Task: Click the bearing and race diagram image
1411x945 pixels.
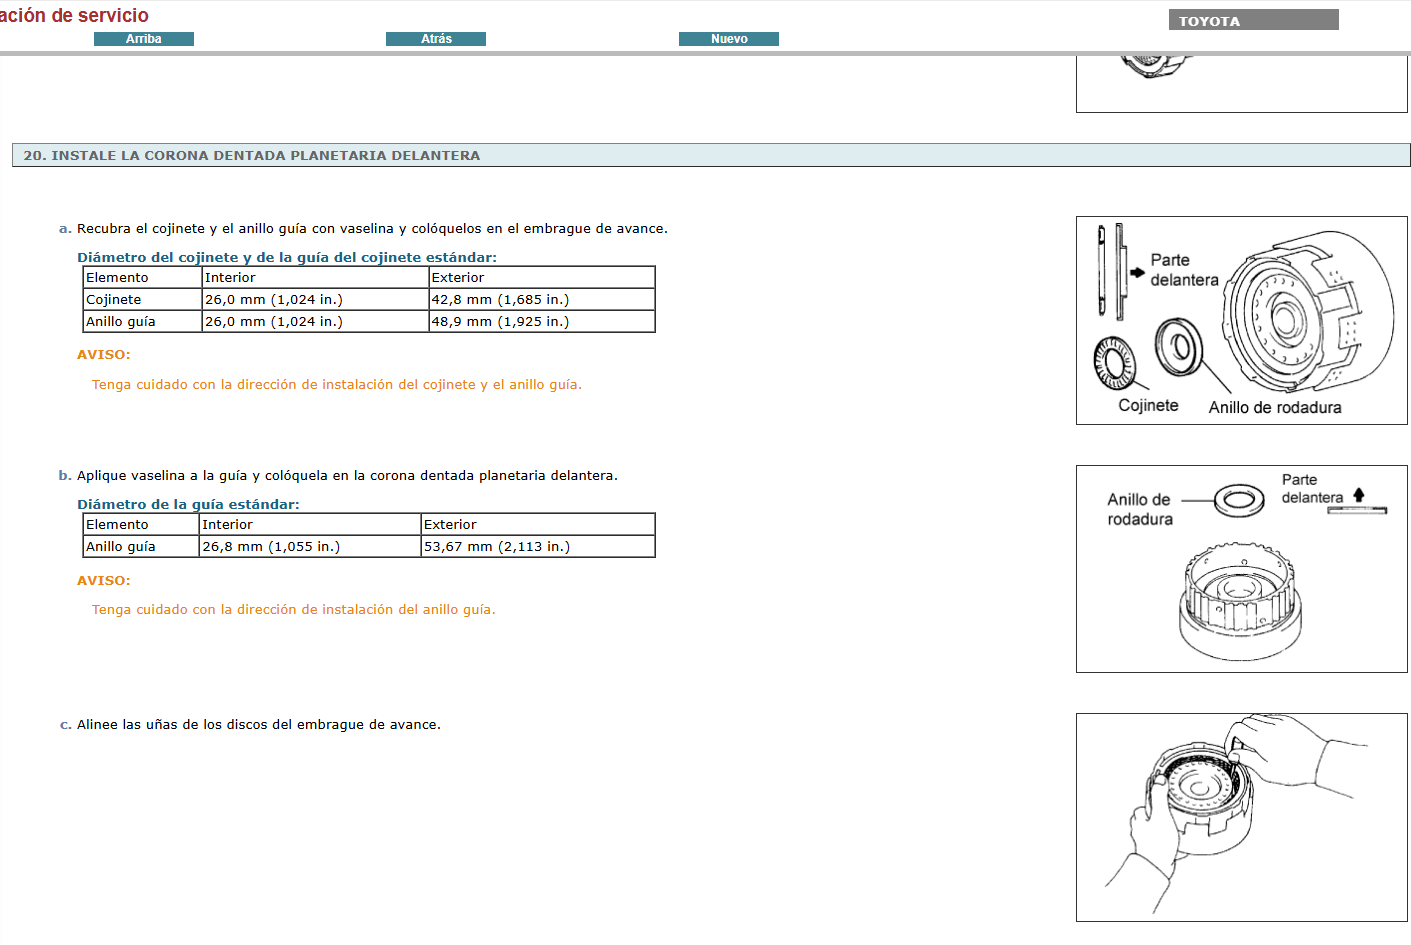Action: (x=1240, y=320)
